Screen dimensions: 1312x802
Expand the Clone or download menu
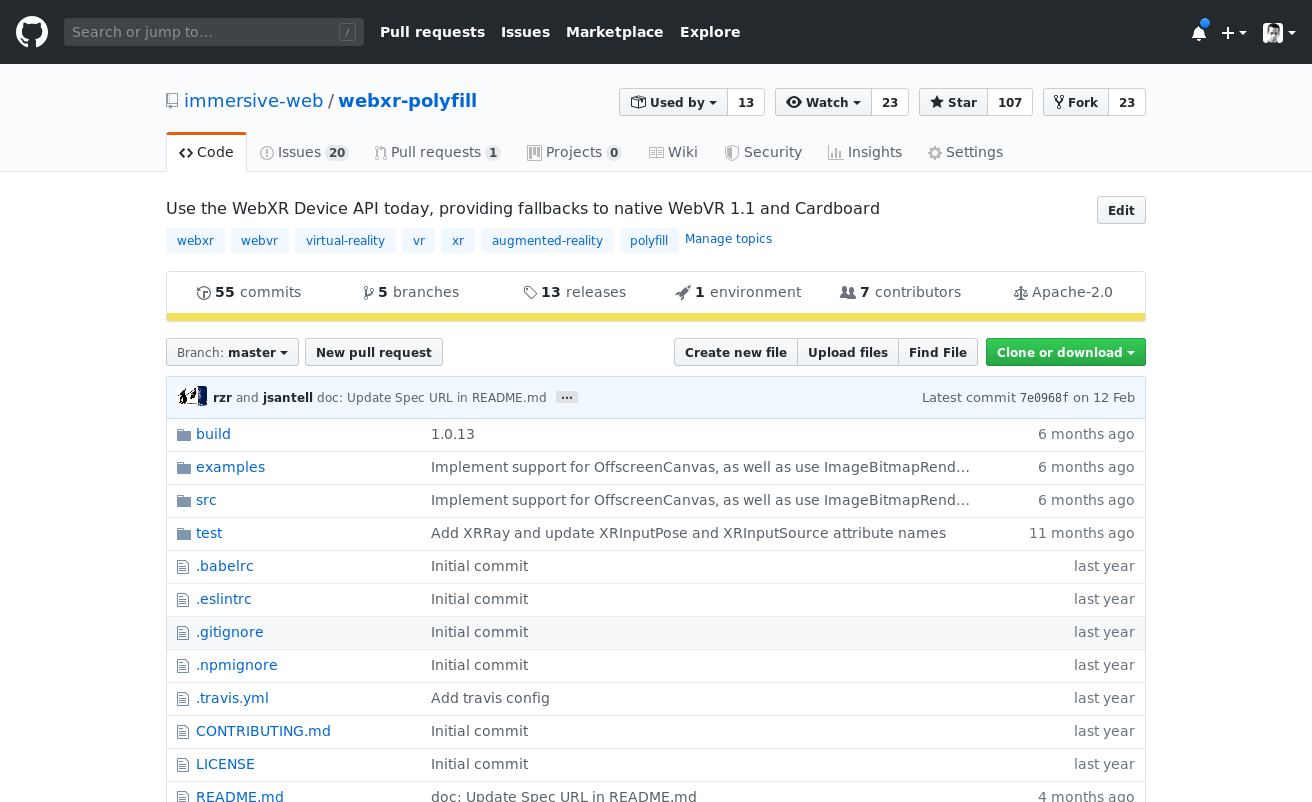point(1065,352)
